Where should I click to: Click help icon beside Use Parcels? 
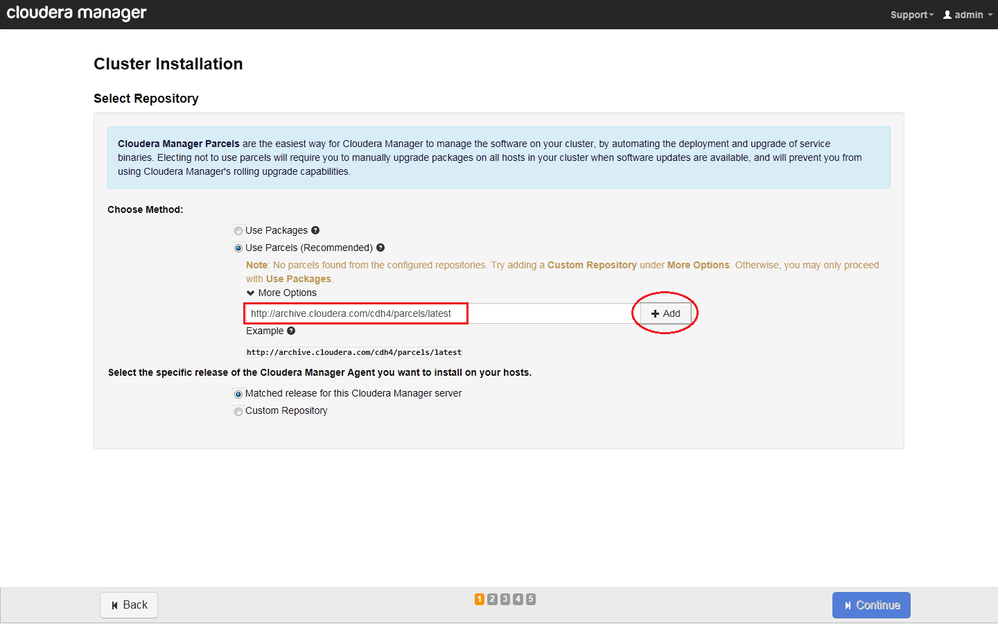[x=381, y=248]
